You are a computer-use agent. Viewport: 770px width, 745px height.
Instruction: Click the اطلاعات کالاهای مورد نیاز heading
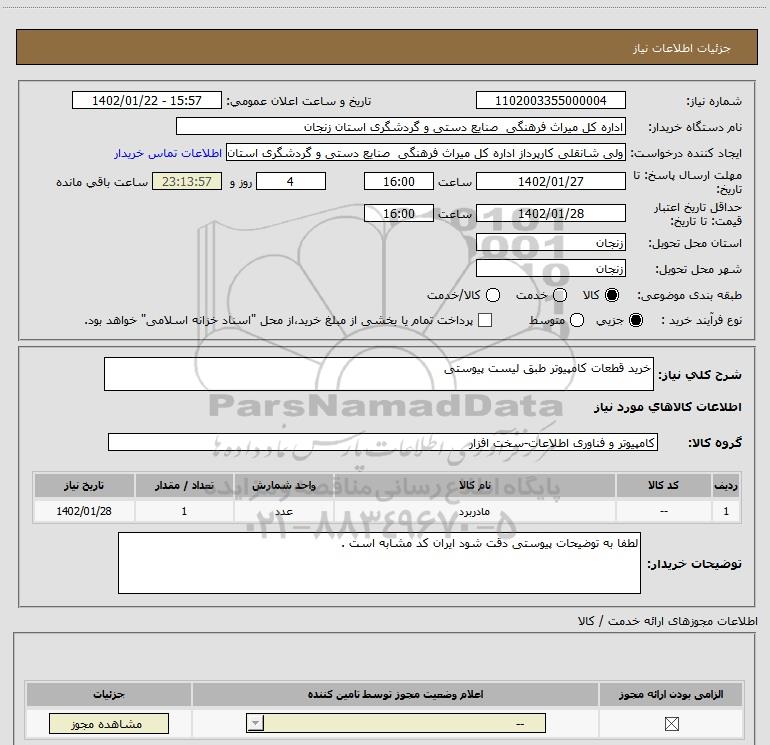tap(667, 407)
